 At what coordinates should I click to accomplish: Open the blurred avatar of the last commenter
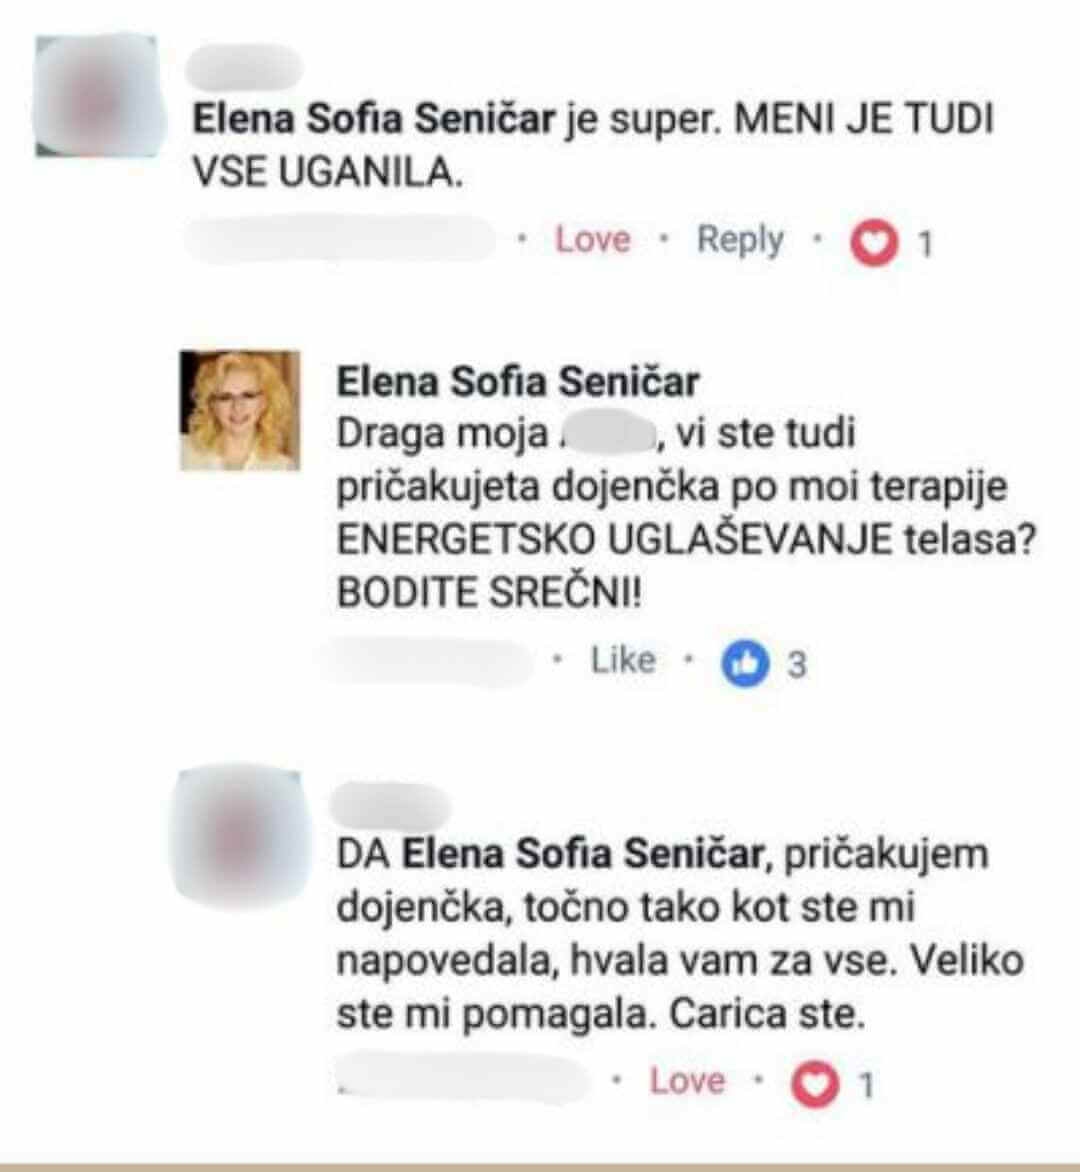[x=241, y=836]
